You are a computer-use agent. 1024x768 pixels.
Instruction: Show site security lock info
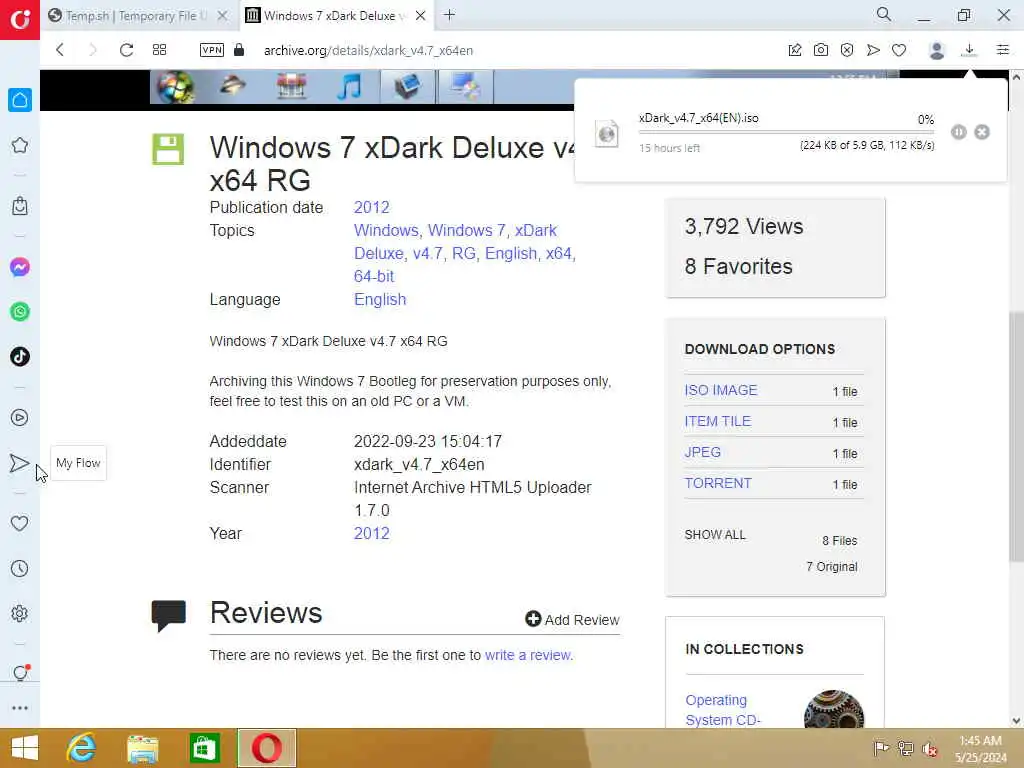click(239, 50)
